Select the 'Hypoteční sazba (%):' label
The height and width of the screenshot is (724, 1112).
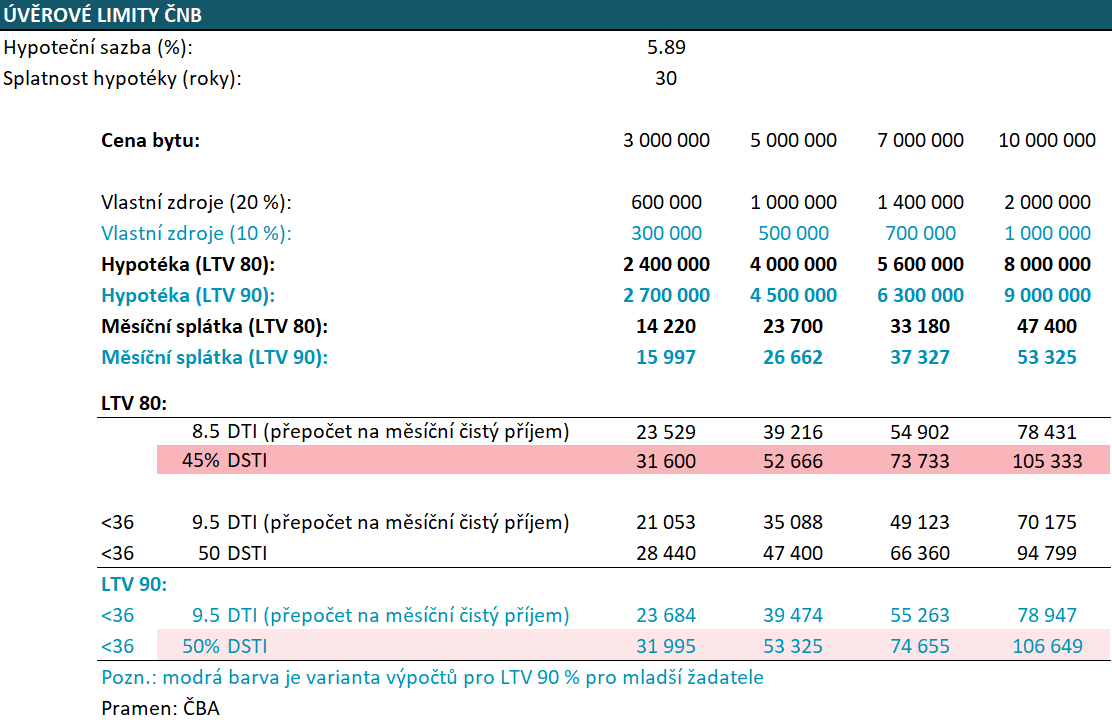pos(98,48)
